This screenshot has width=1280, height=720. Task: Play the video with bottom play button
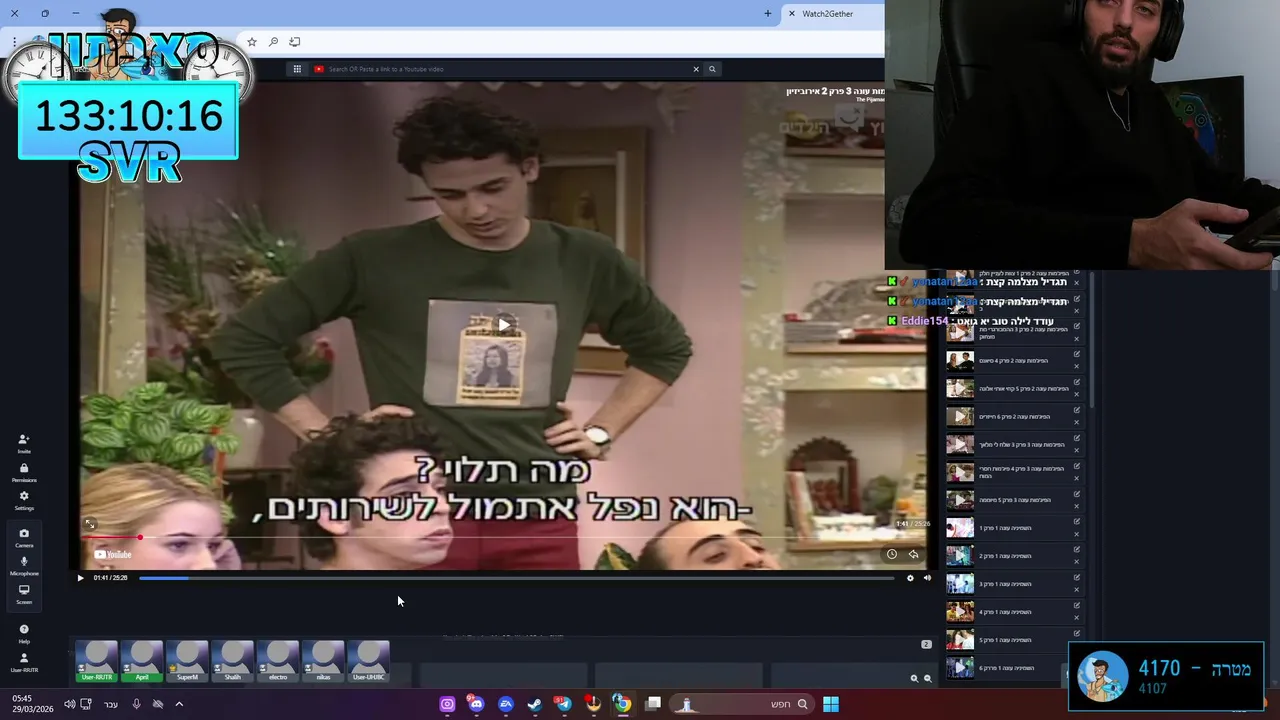tap(81, 578)
